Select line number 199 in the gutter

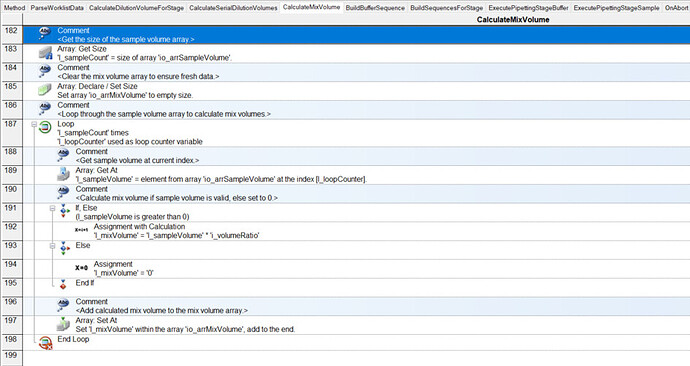coord(11,358)
